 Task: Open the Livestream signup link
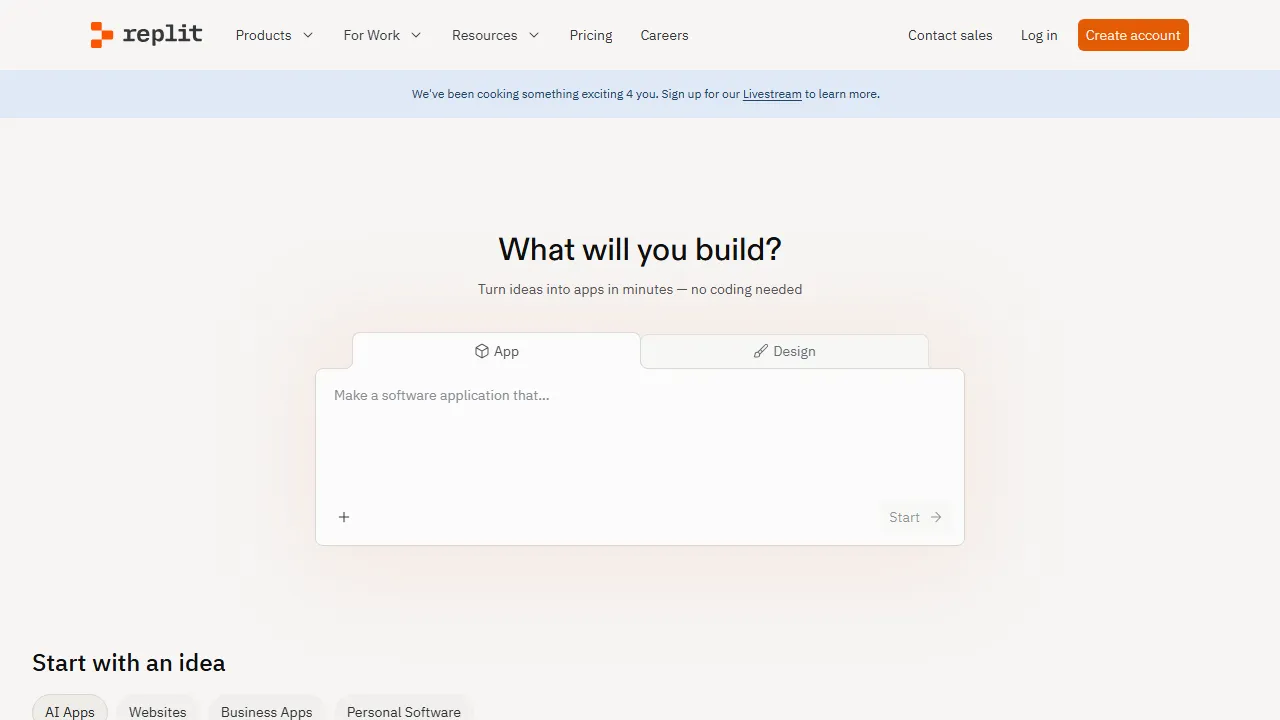tap(771, 94)
